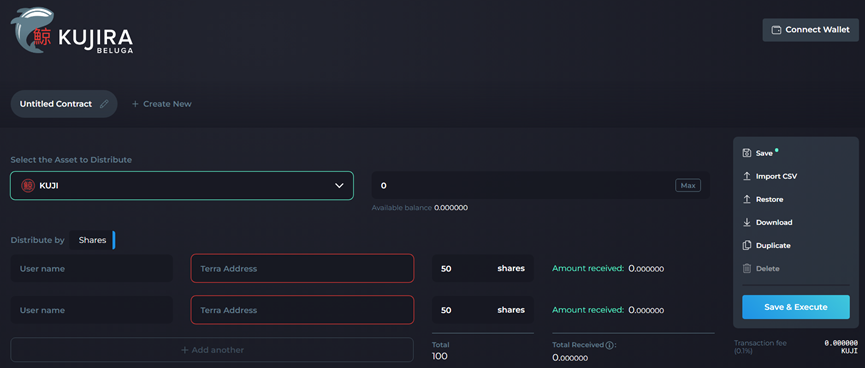Focus the second User name field
The height and width of the screenshot is (368, 865).
[92, 310]
